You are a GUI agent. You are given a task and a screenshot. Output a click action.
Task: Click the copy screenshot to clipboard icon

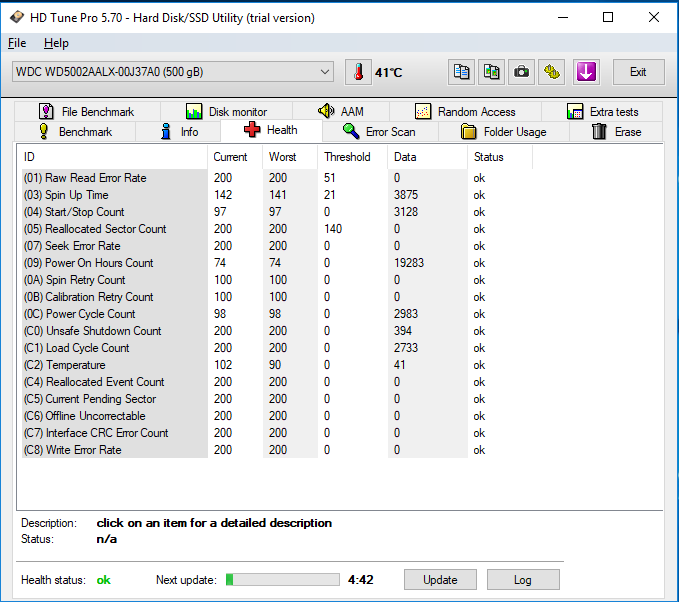491,72
